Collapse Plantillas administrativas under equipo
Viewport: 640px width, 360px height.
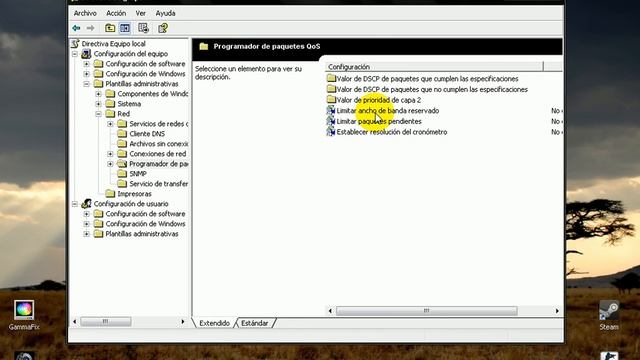pyautogui.click(x=87, y=84)
